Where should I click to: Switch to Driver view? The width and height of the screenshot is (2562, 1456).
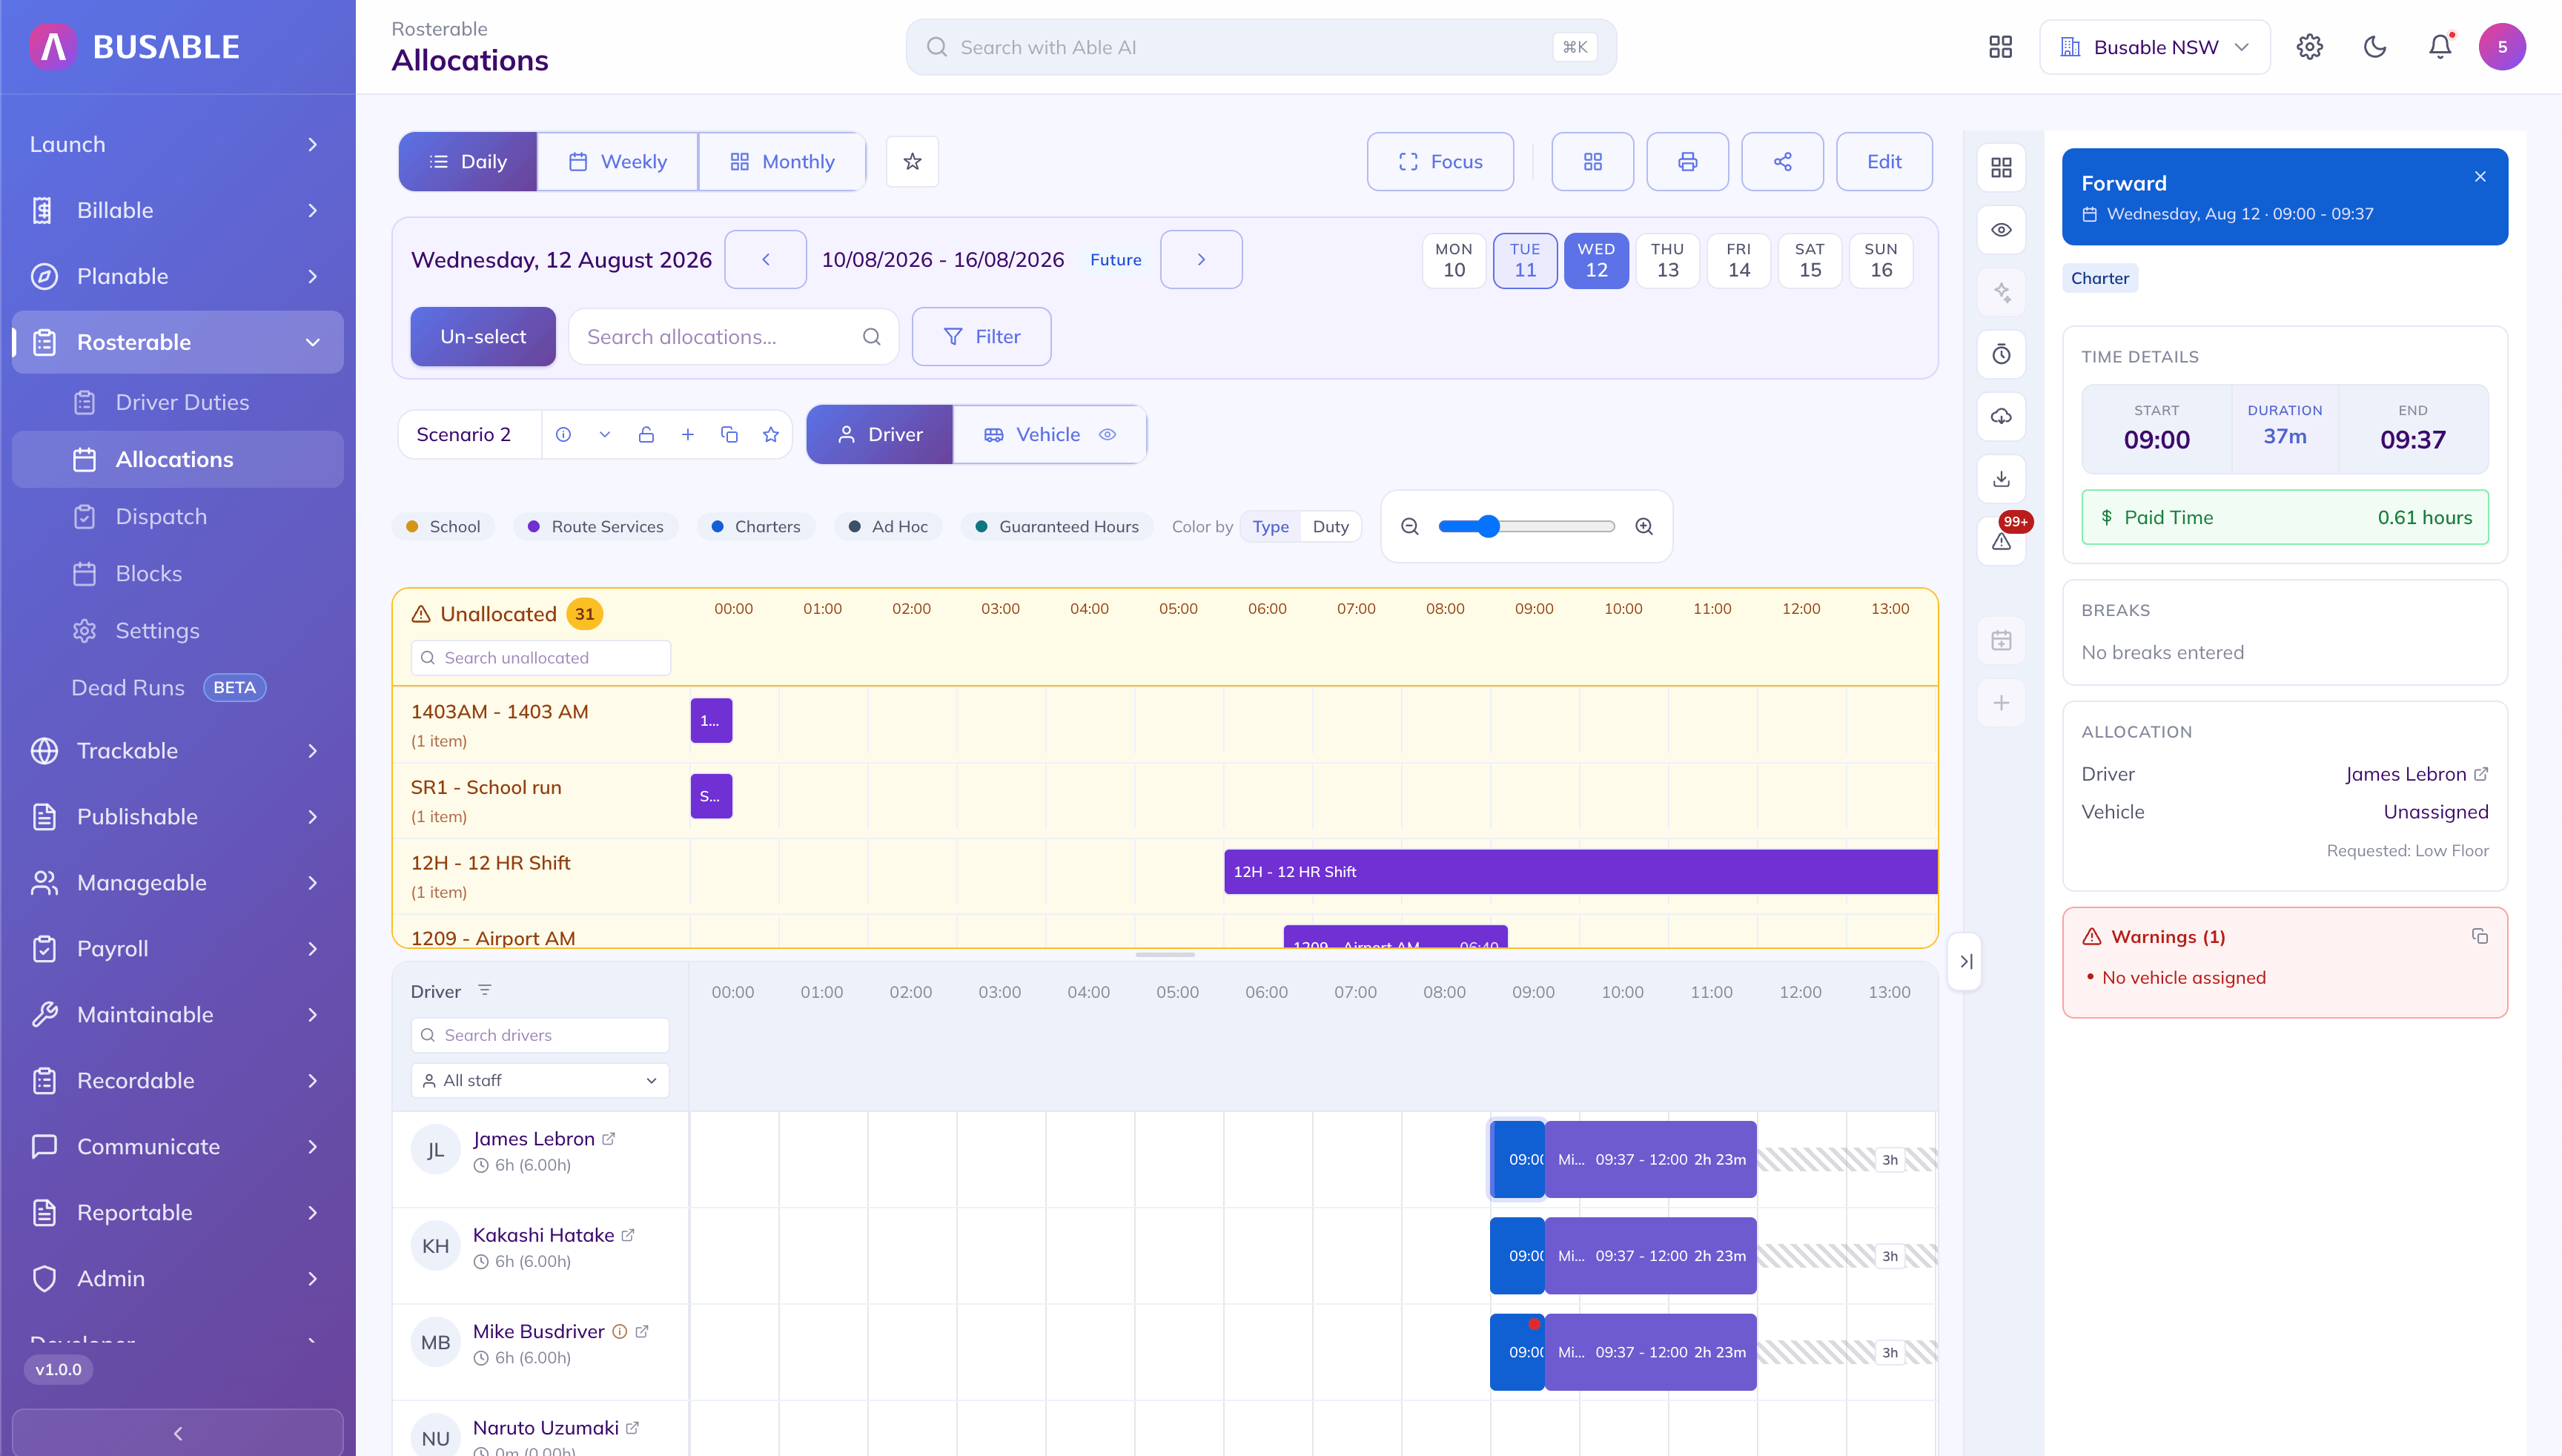pyautogui.click(x=880, y=434)
